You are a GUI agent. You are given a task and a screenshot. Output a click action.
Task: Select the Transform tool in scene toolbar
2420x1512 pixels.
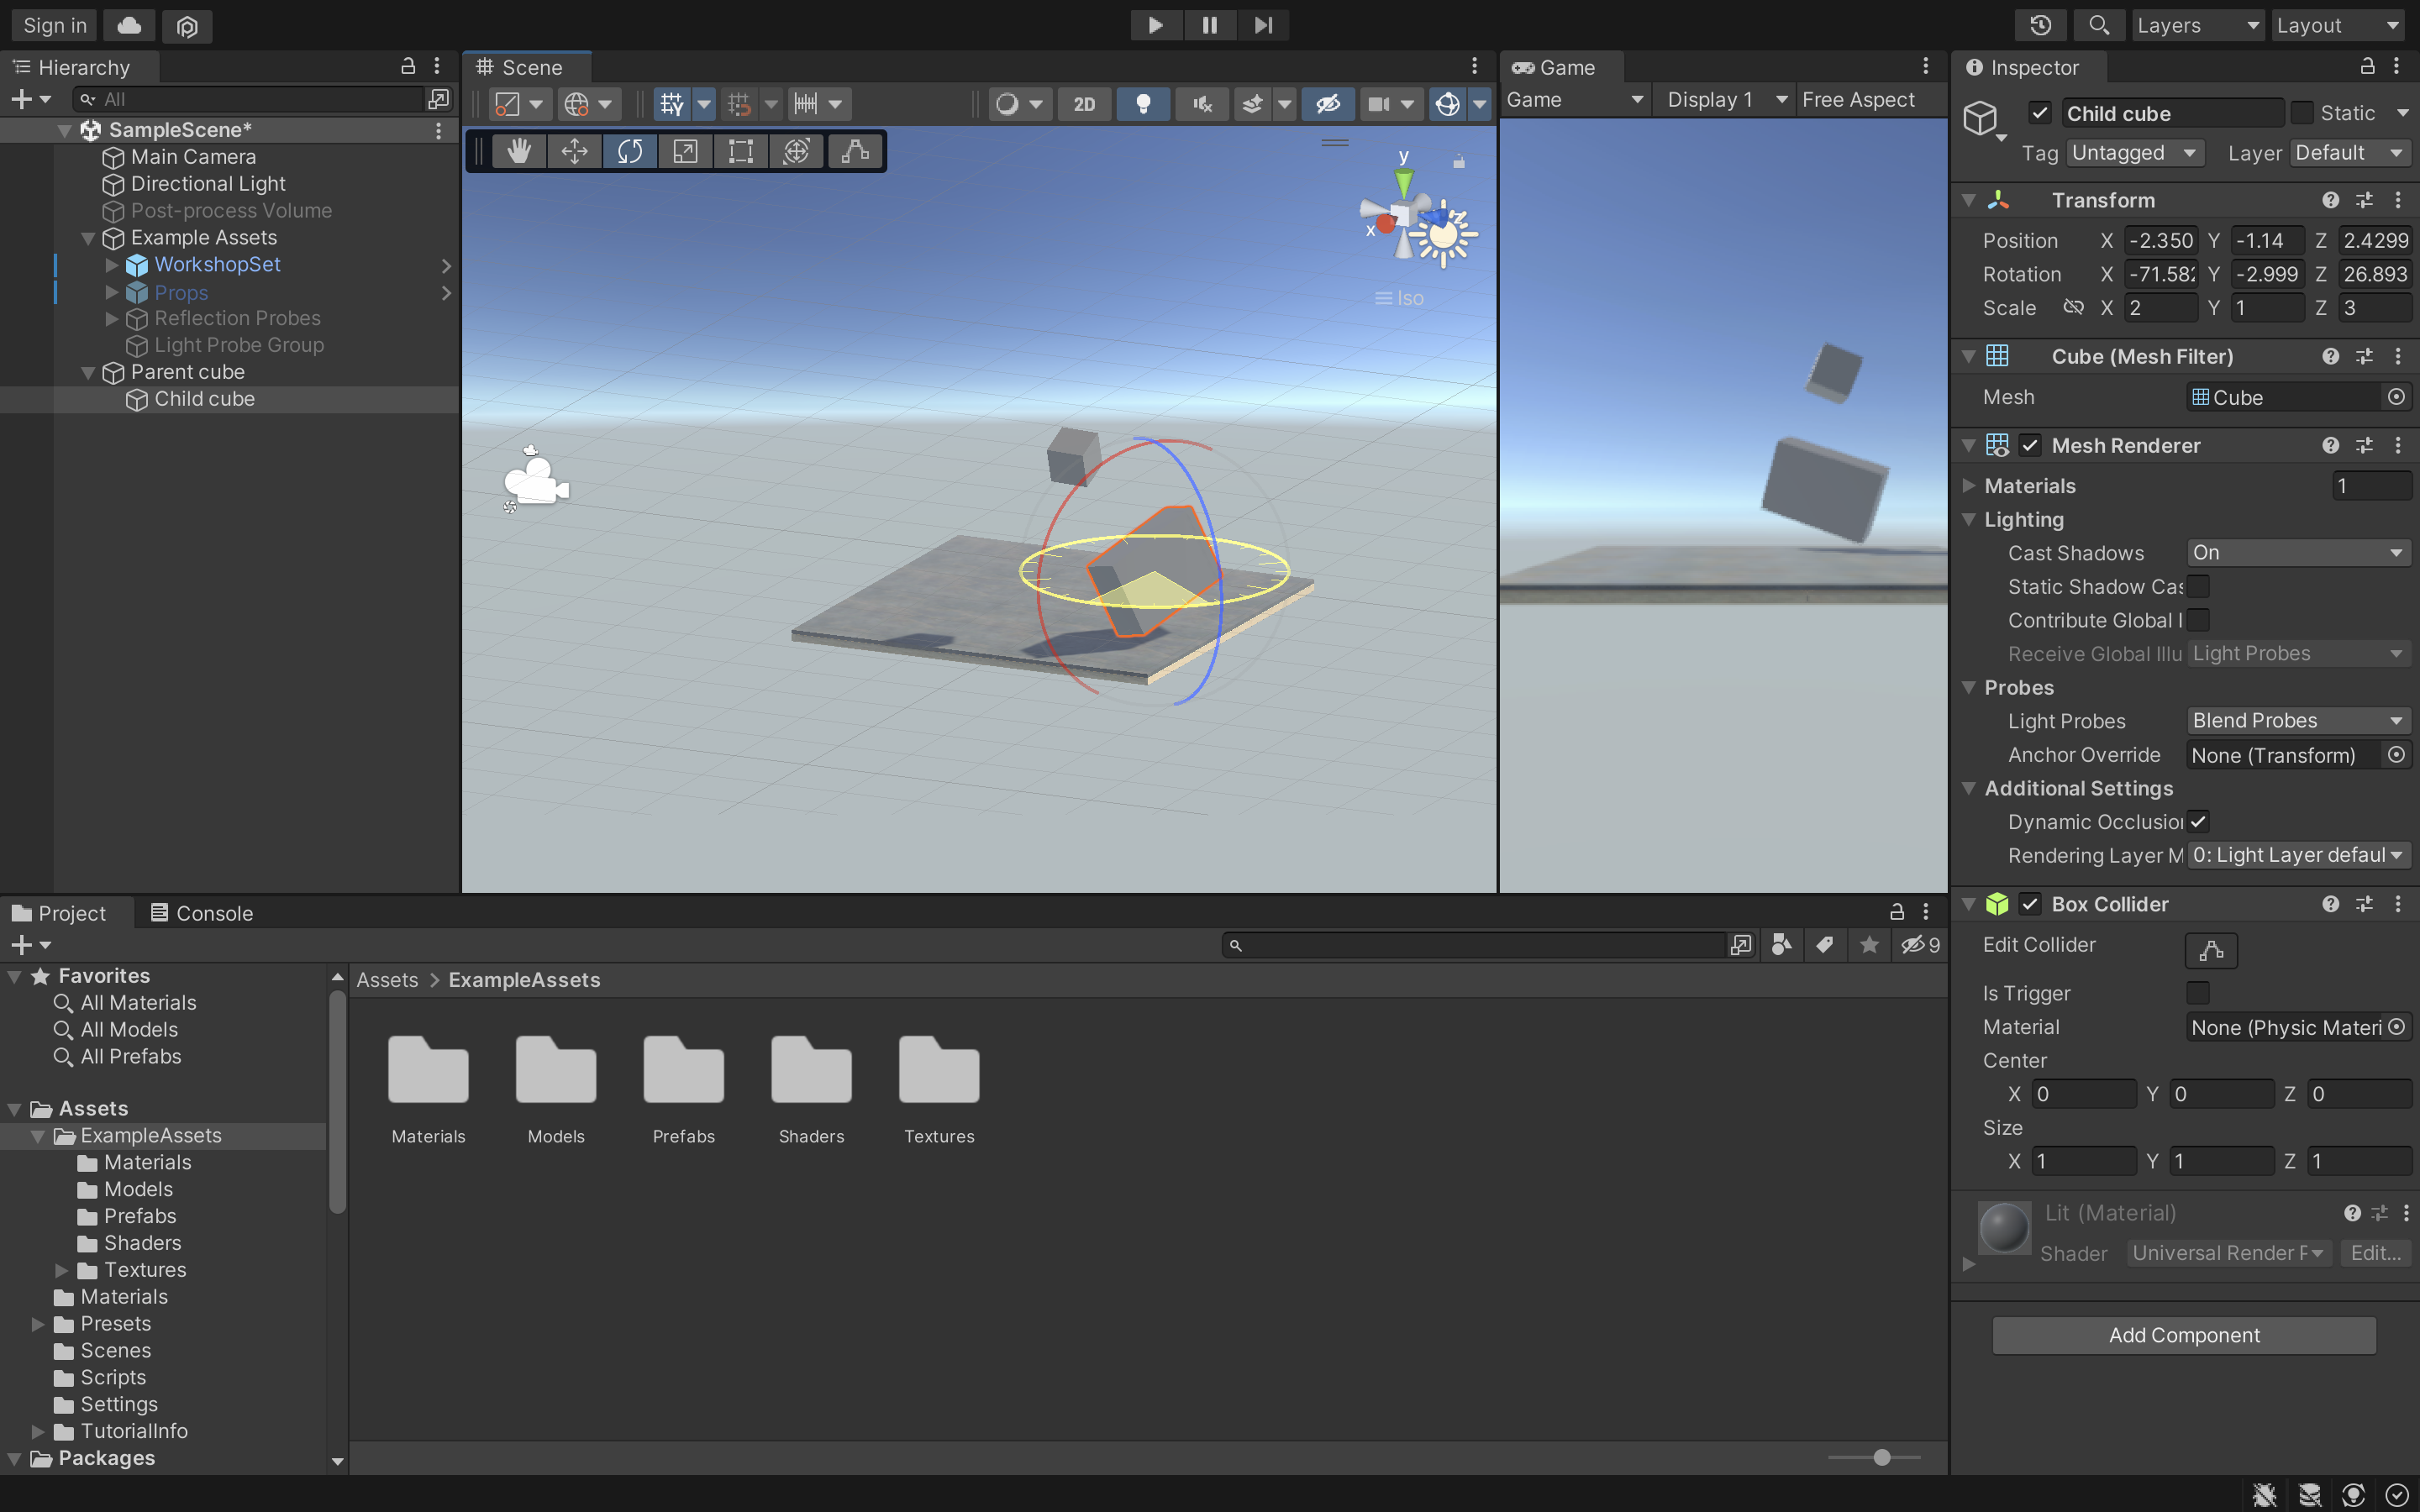coord(796,151)
